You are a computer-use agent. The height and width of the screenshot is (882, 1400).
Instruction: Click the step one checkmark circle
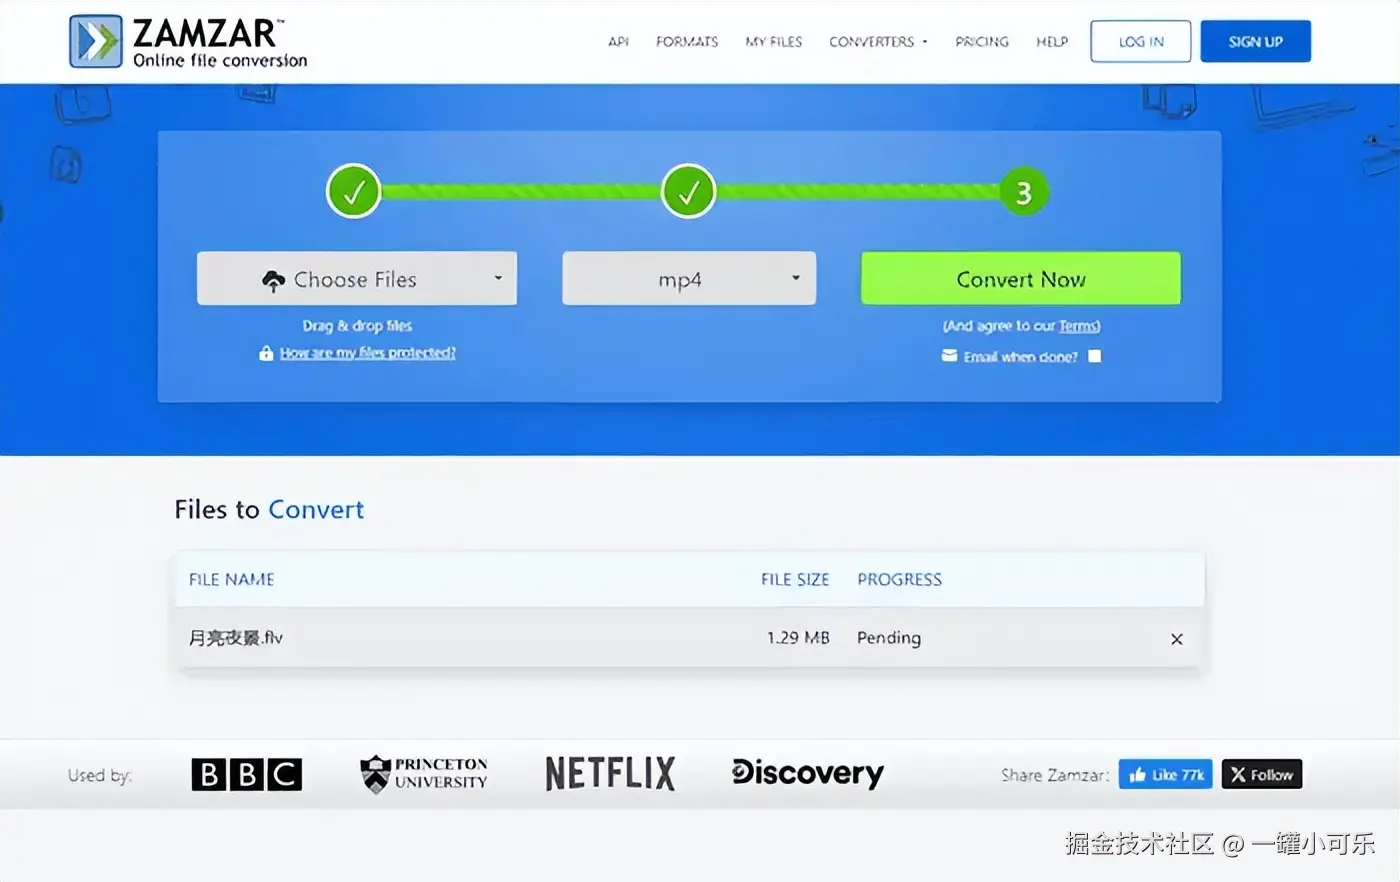click(x=354, y=191)
